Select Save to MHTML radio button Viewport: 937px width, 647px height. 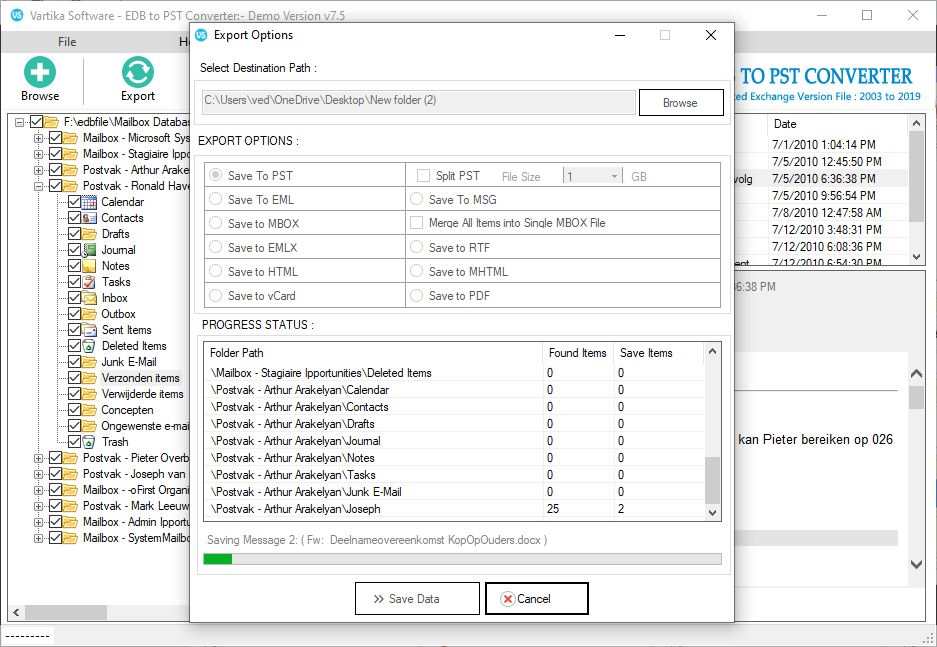[x=417, y=271]
